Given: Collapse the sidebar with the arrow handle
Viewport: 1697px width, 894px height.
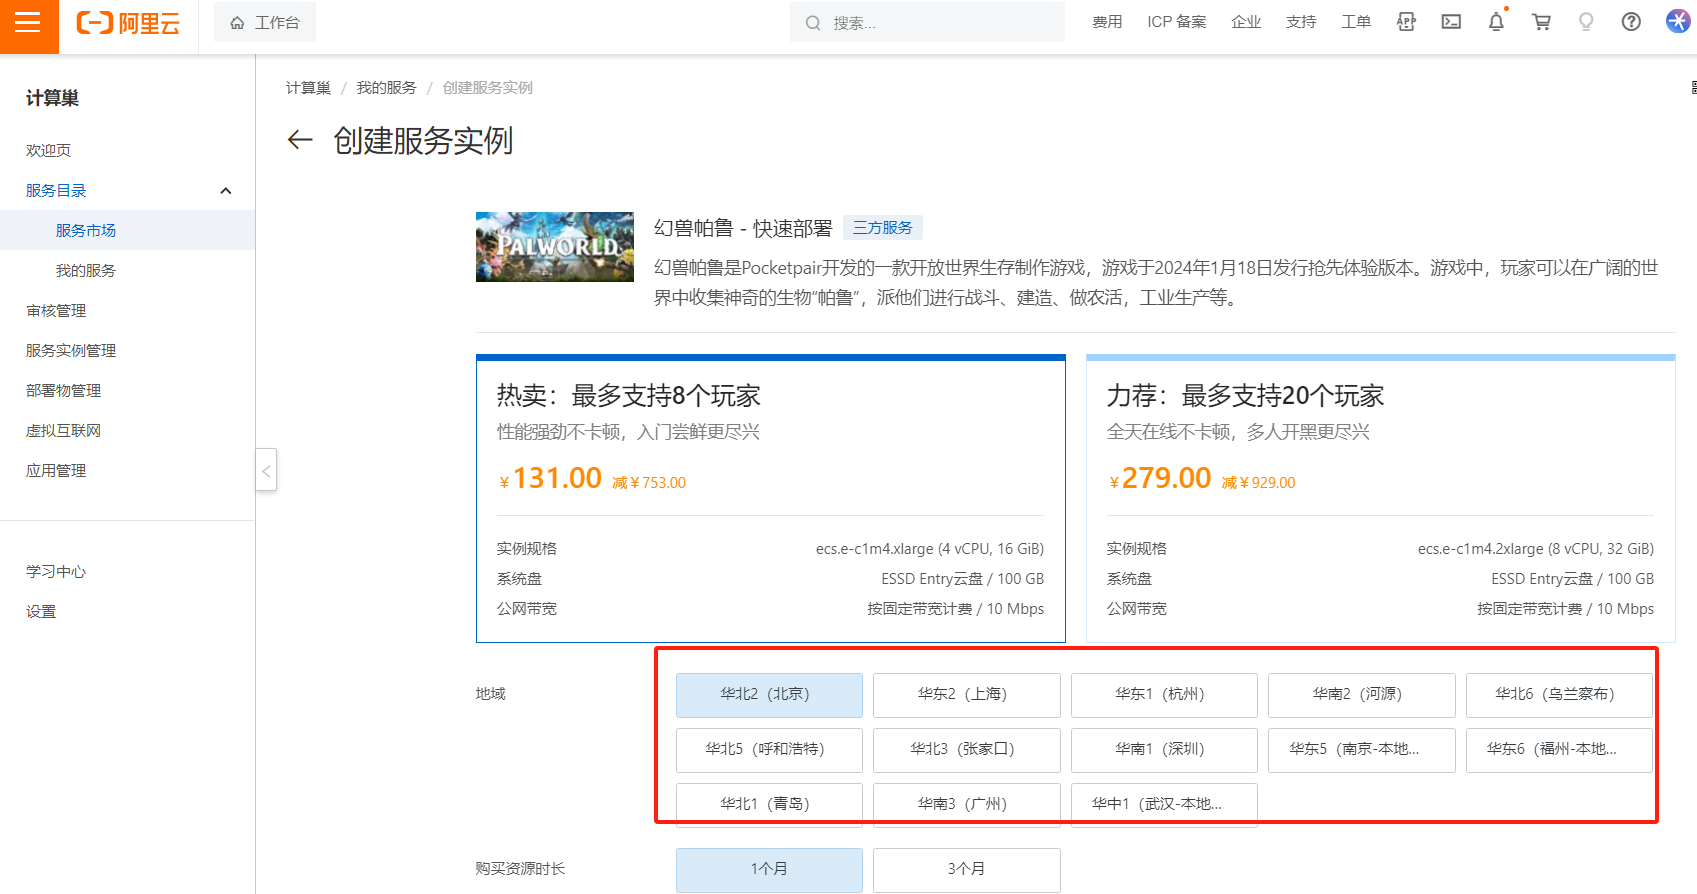Looking at the screenshot, I should pyautogui.click(x=266, y=470).
